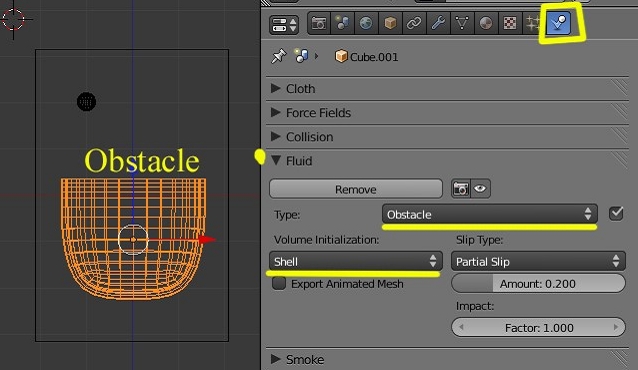Click the Cube.001 object breadcrumb
Image resolution: width=638 pixels, height=370 pixels.
point(366,57)
